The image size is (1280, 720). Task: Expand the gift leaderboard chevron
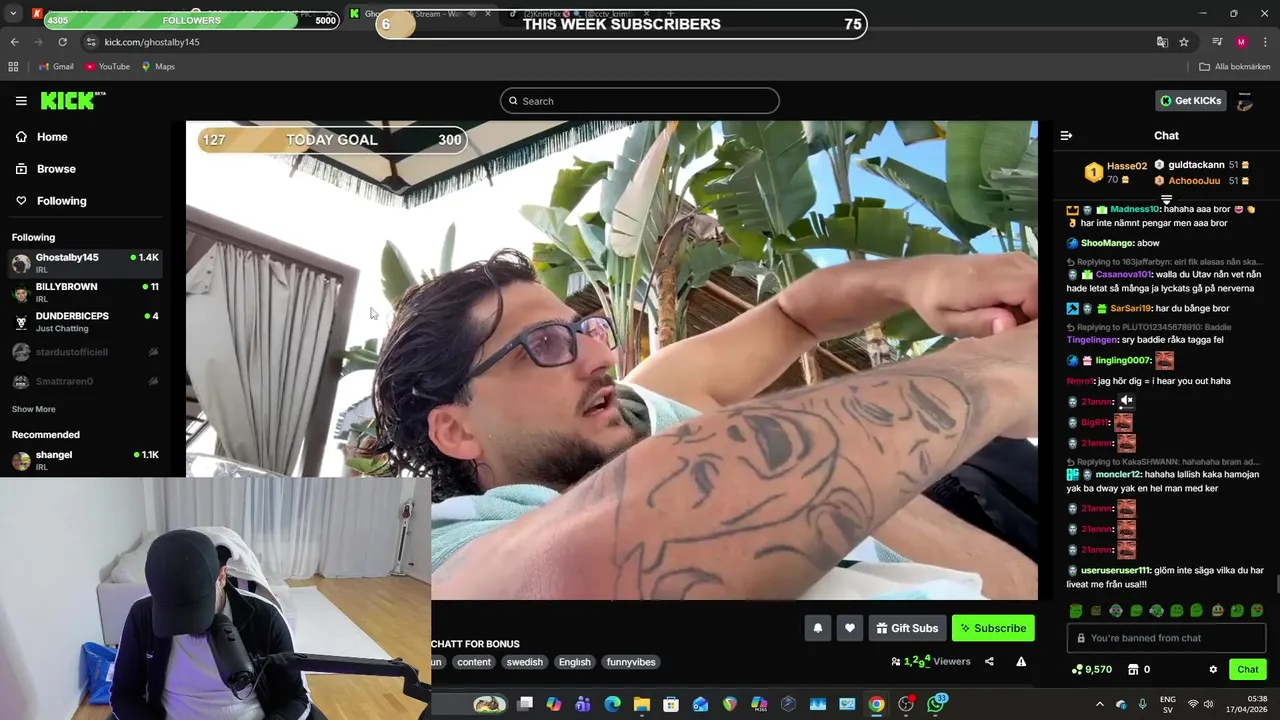click(1166, 199)
